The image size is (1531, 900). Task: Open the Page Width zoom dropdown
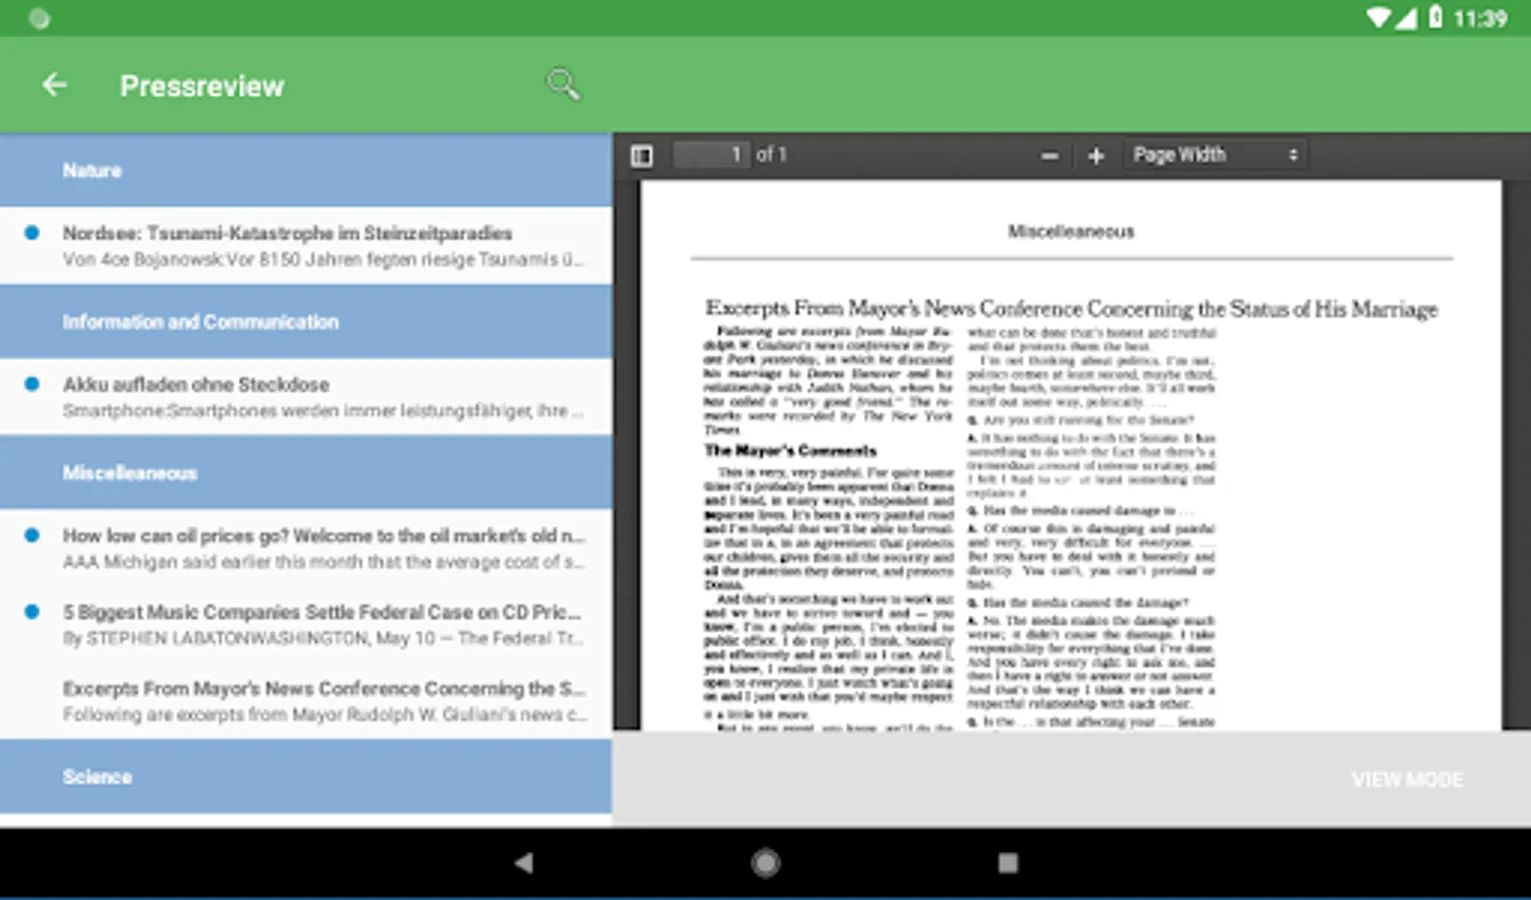[1215, 155]
